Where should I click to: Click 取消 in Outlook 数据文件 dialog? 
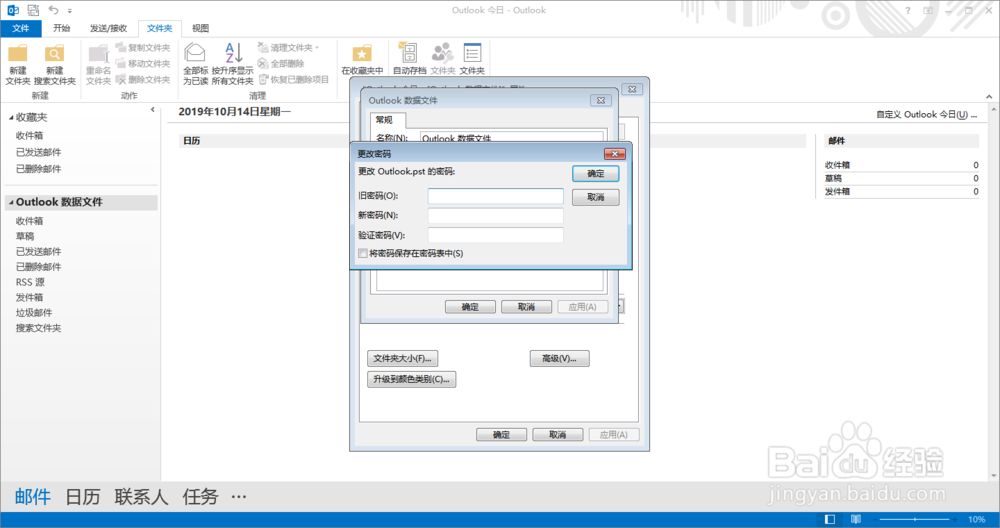coord(526,307)
